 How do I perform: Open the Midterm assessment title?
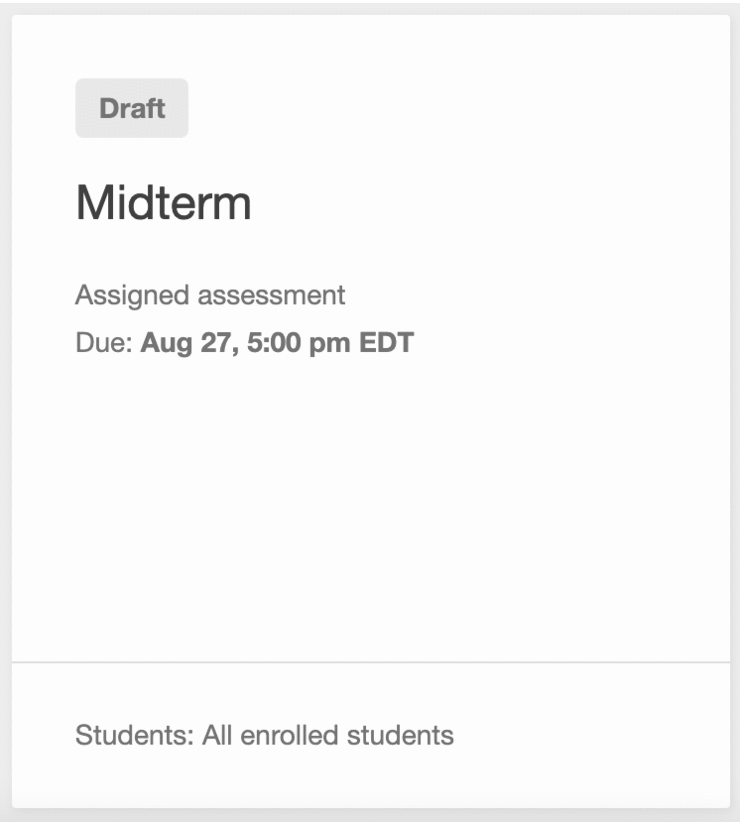coord(163,203)
